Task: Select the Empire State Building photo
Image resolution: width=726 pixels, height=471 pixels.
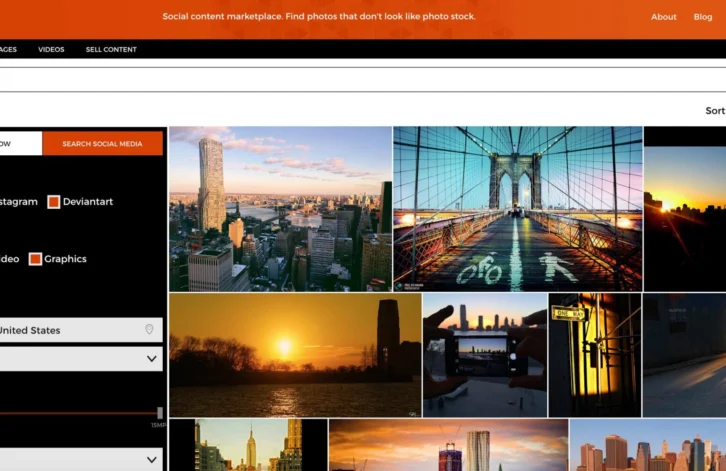Action: [248, 445]
